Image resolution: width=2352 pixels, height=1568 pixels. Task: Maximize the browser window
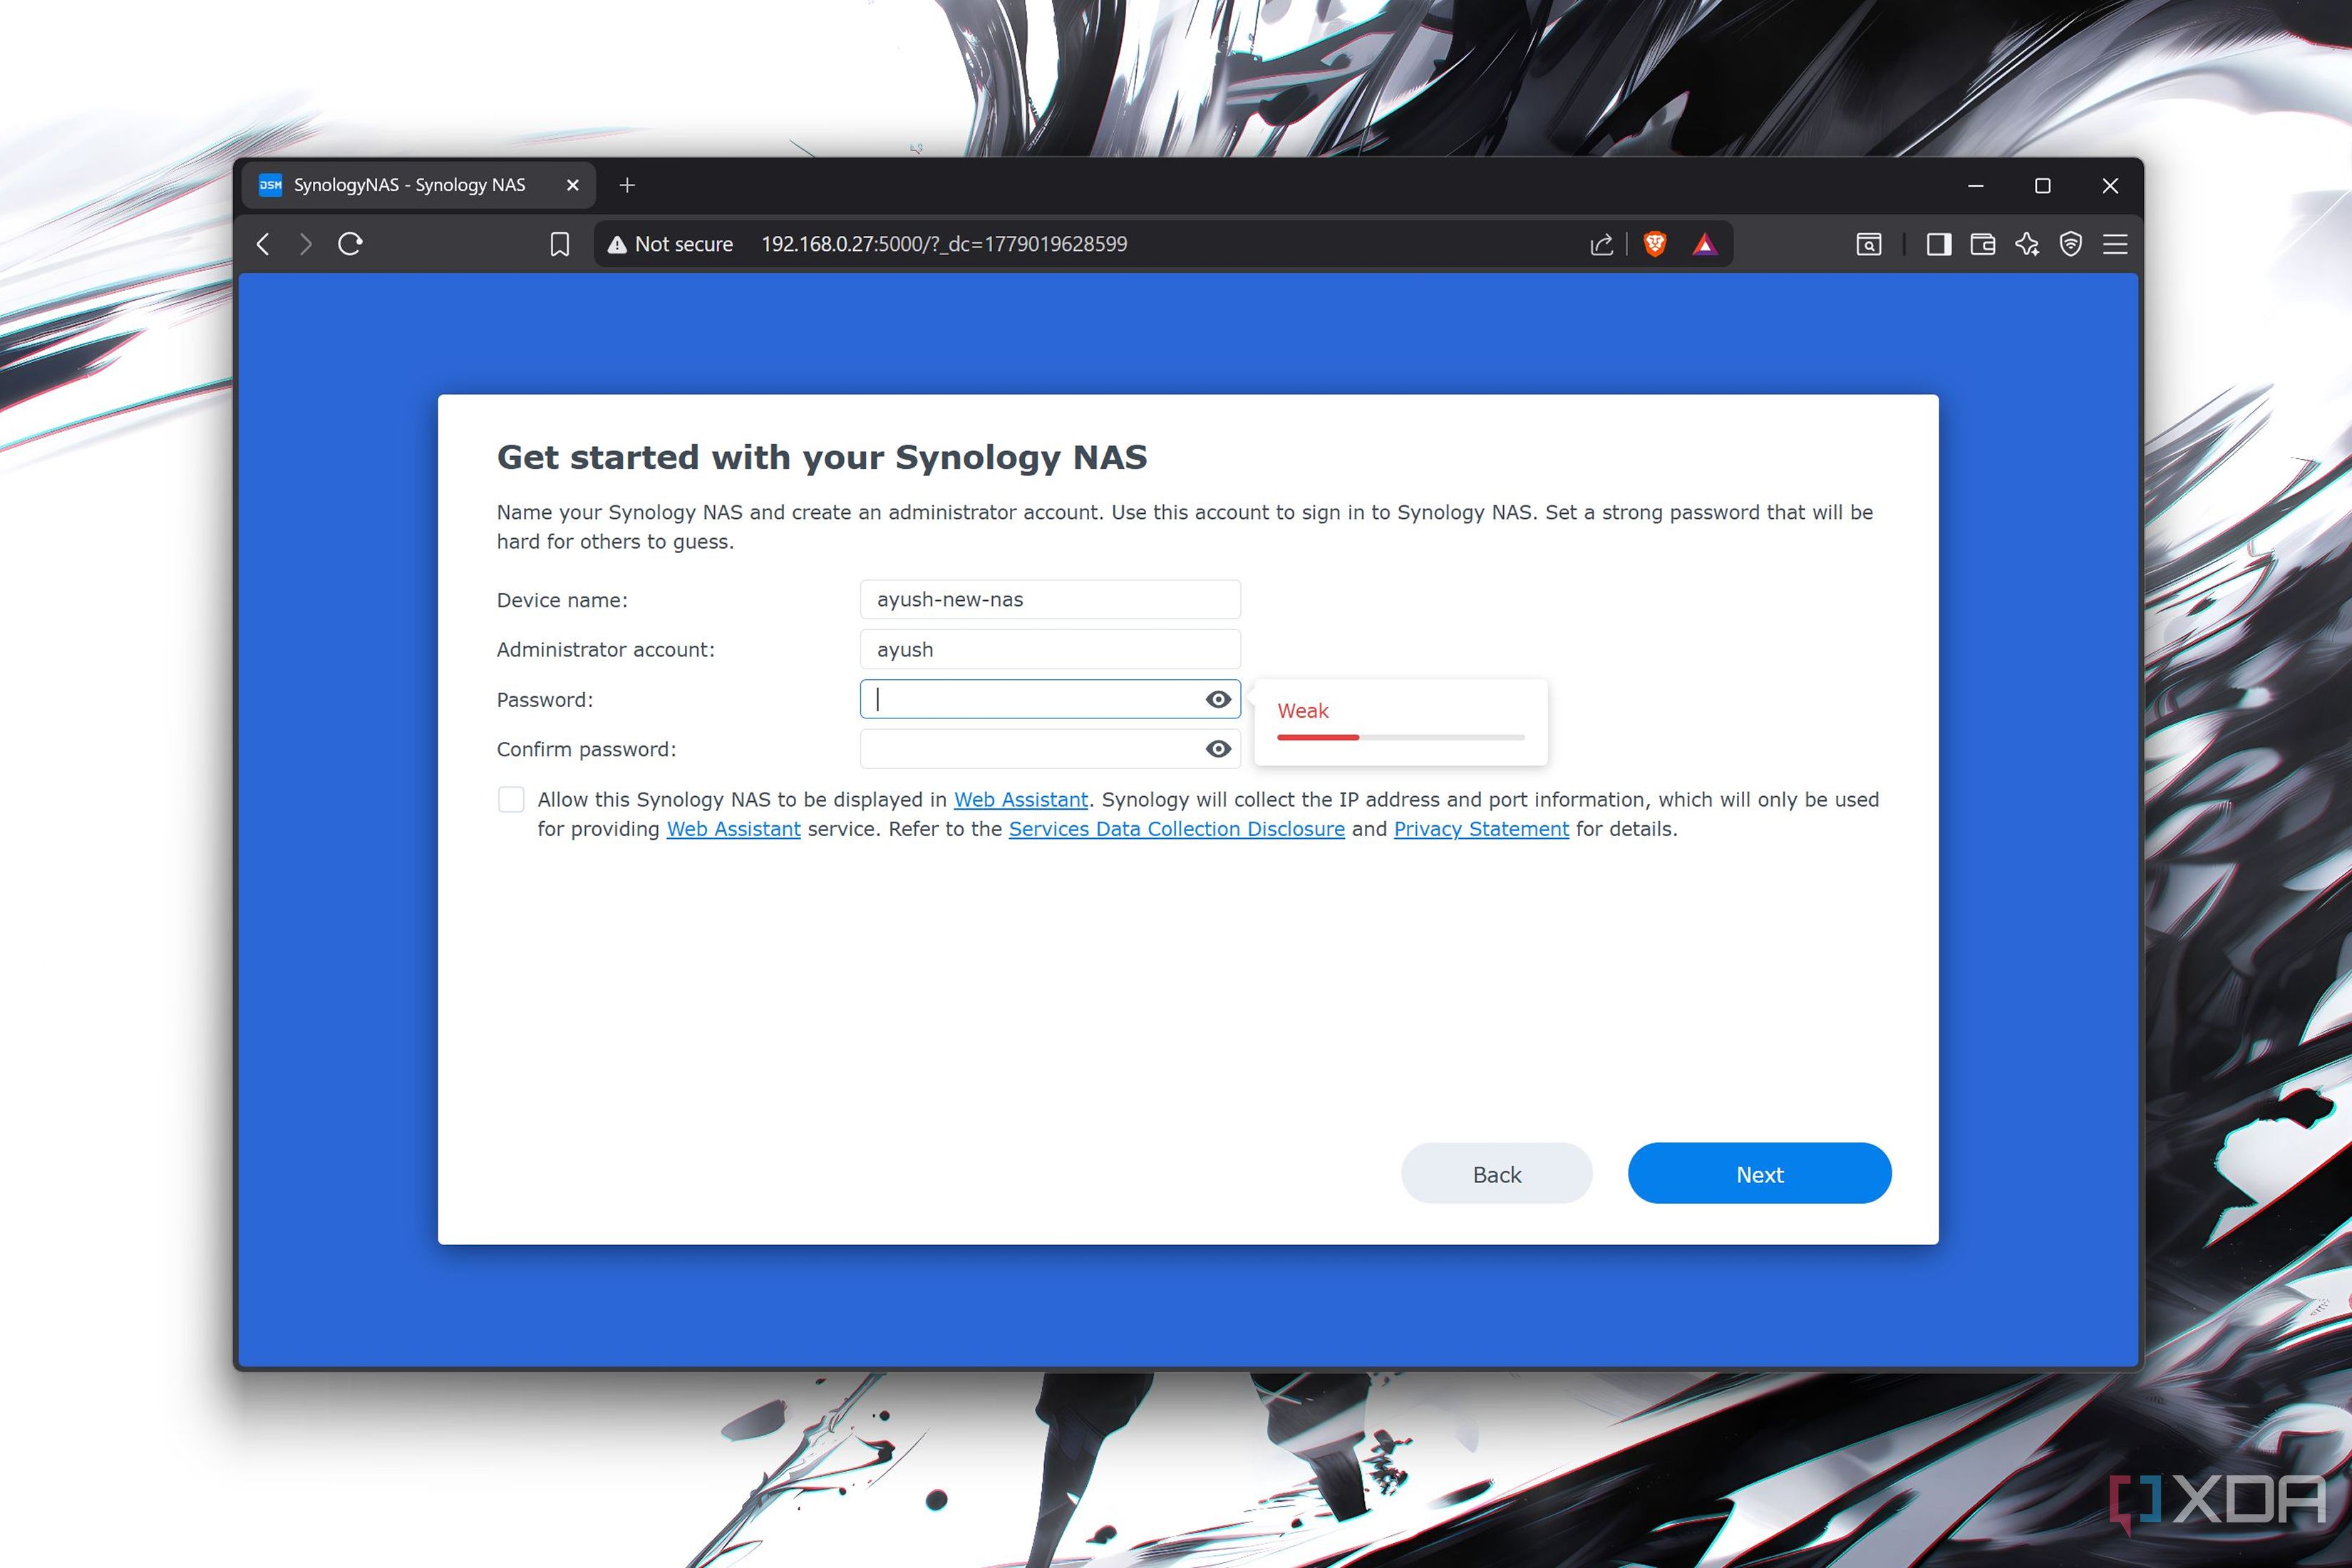coord(2043,186)
